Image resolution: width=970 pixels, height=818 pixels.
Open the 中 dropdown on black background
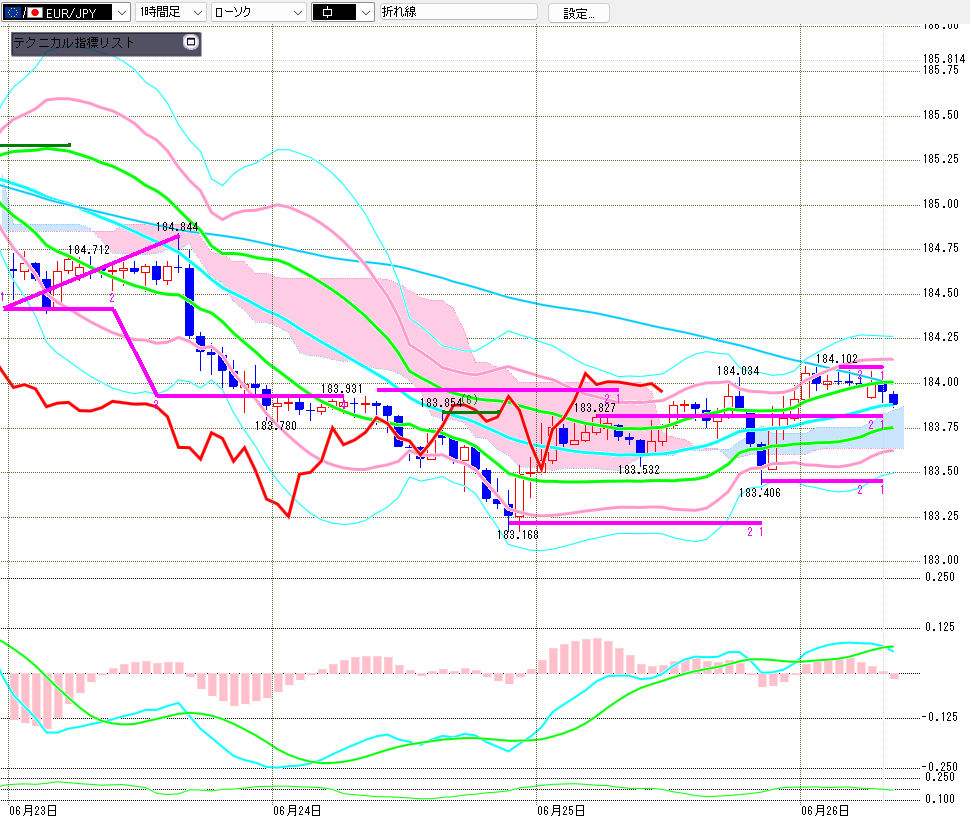coord(366,12)
